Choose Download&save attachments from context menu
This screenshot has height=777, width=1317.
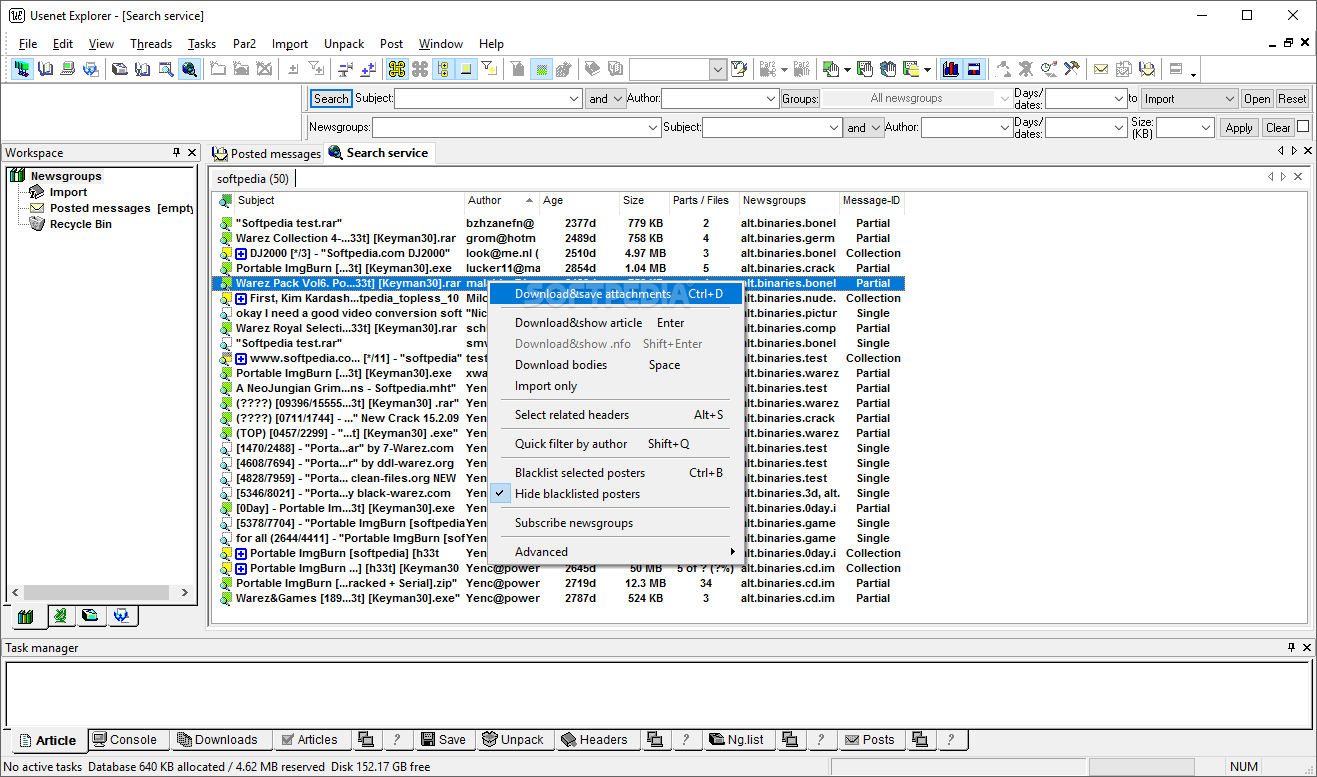(616, 294)
